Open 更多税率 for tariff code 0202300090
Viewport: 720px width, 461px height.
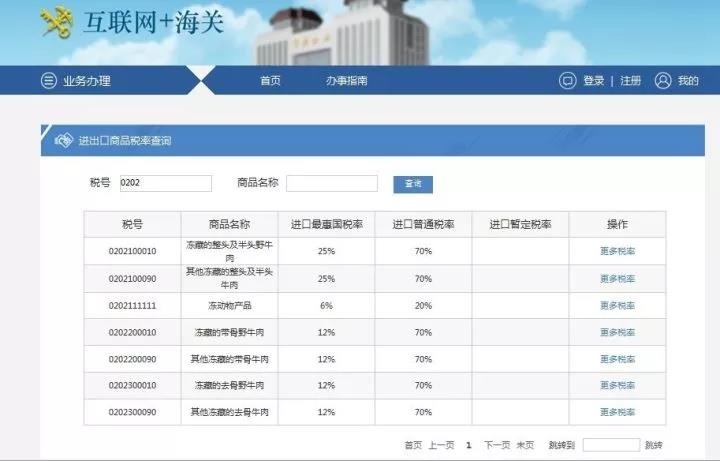(x=617, y=412)
